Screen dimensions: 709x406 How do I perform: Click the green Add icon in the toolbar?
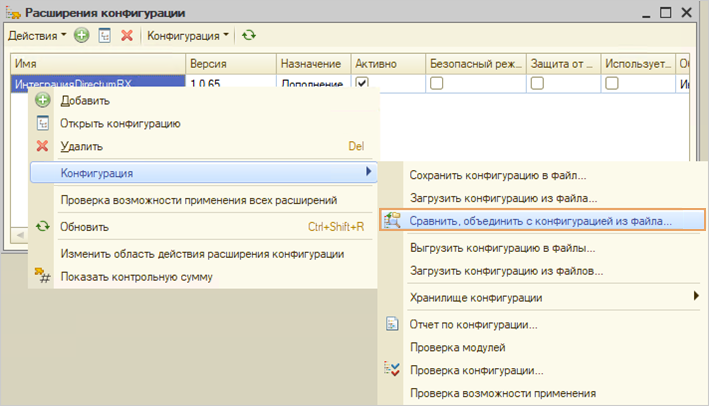point(81,35)
